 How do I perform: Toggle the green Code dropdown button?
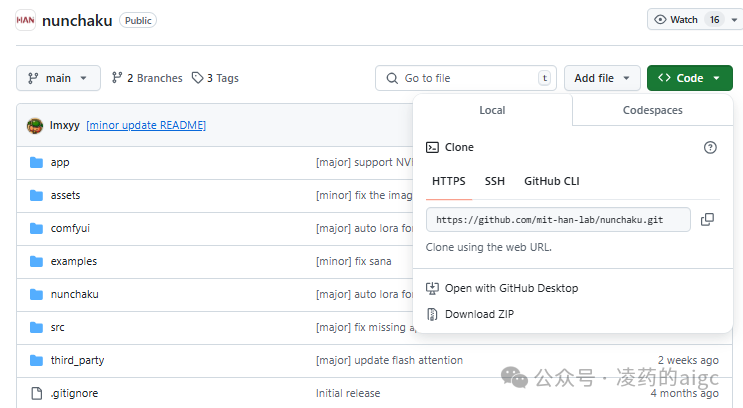[689, 78]
